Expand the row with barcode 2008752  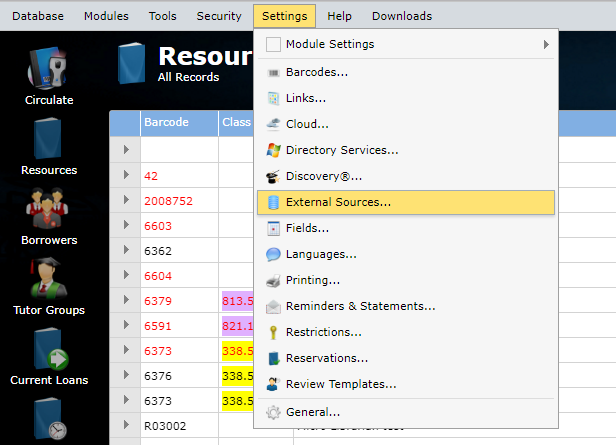[126, 200]
